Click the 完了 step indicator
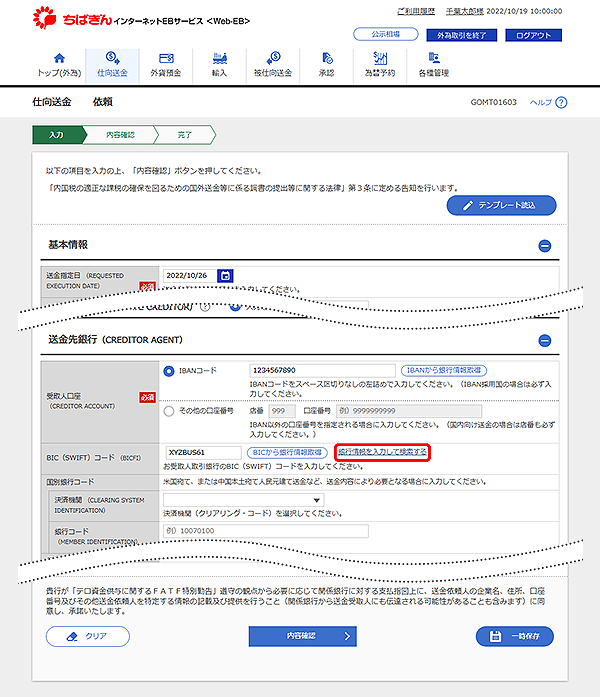600x697 pixels. click(185, 135)
